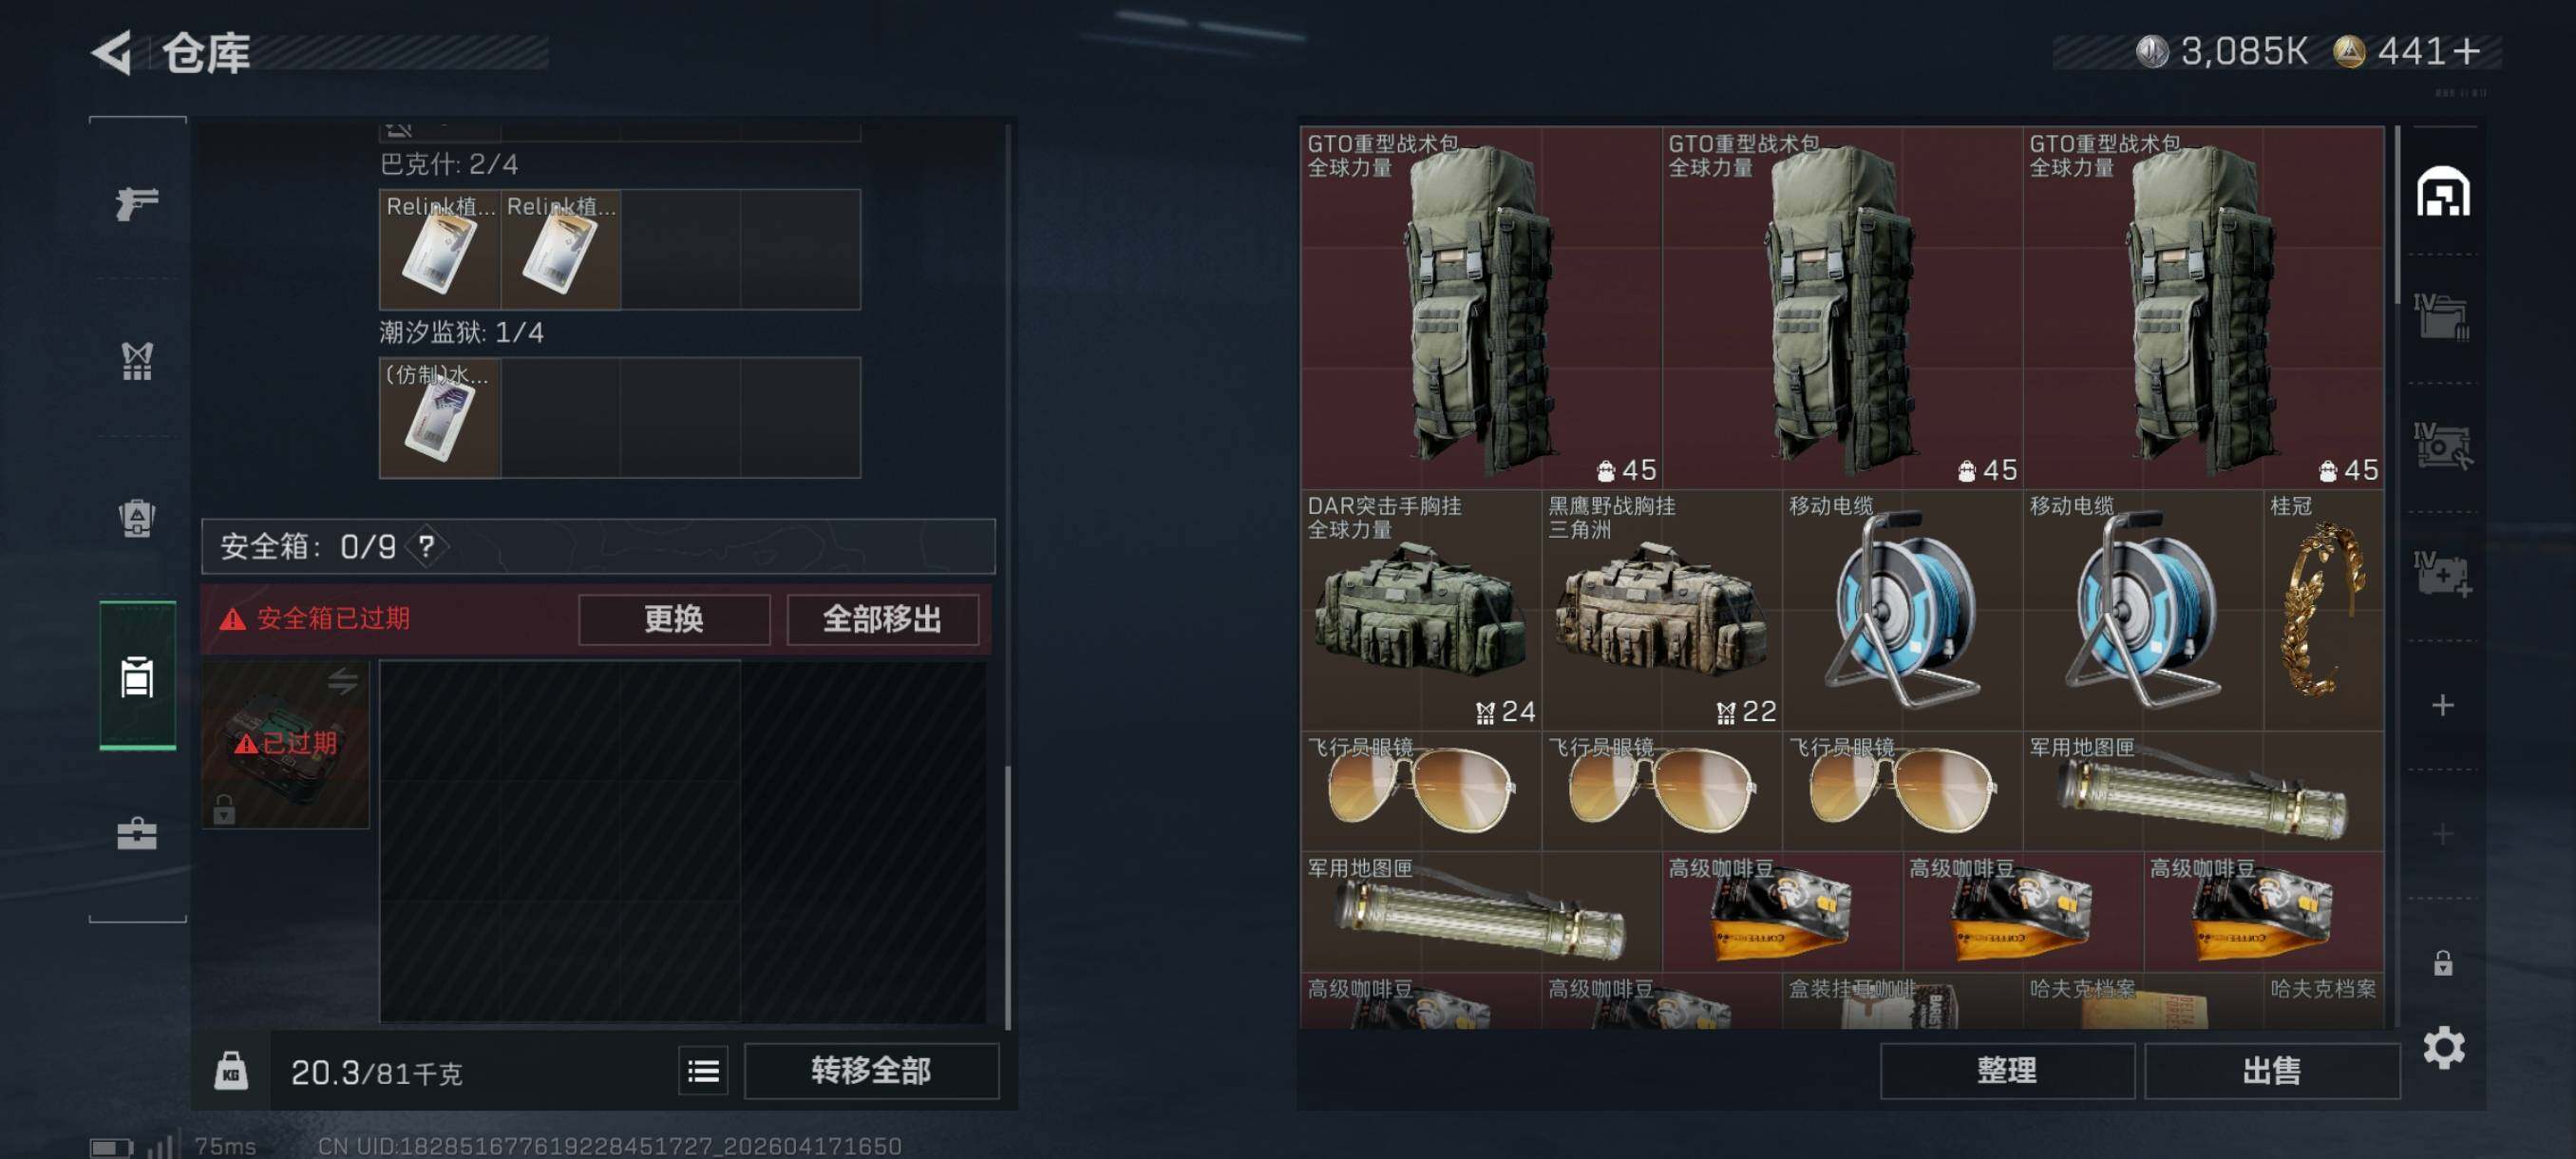Open the weapons category in sidebar
2576x1159 pixels.
(x=137, y=203)
